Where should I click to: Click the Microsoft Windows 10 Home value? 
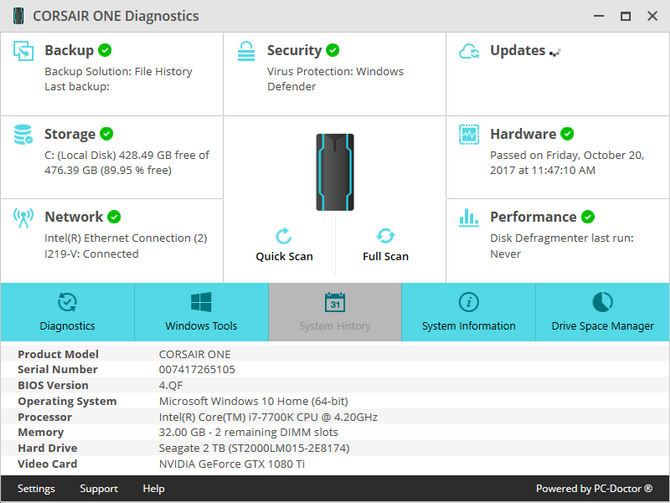point(253,401)
